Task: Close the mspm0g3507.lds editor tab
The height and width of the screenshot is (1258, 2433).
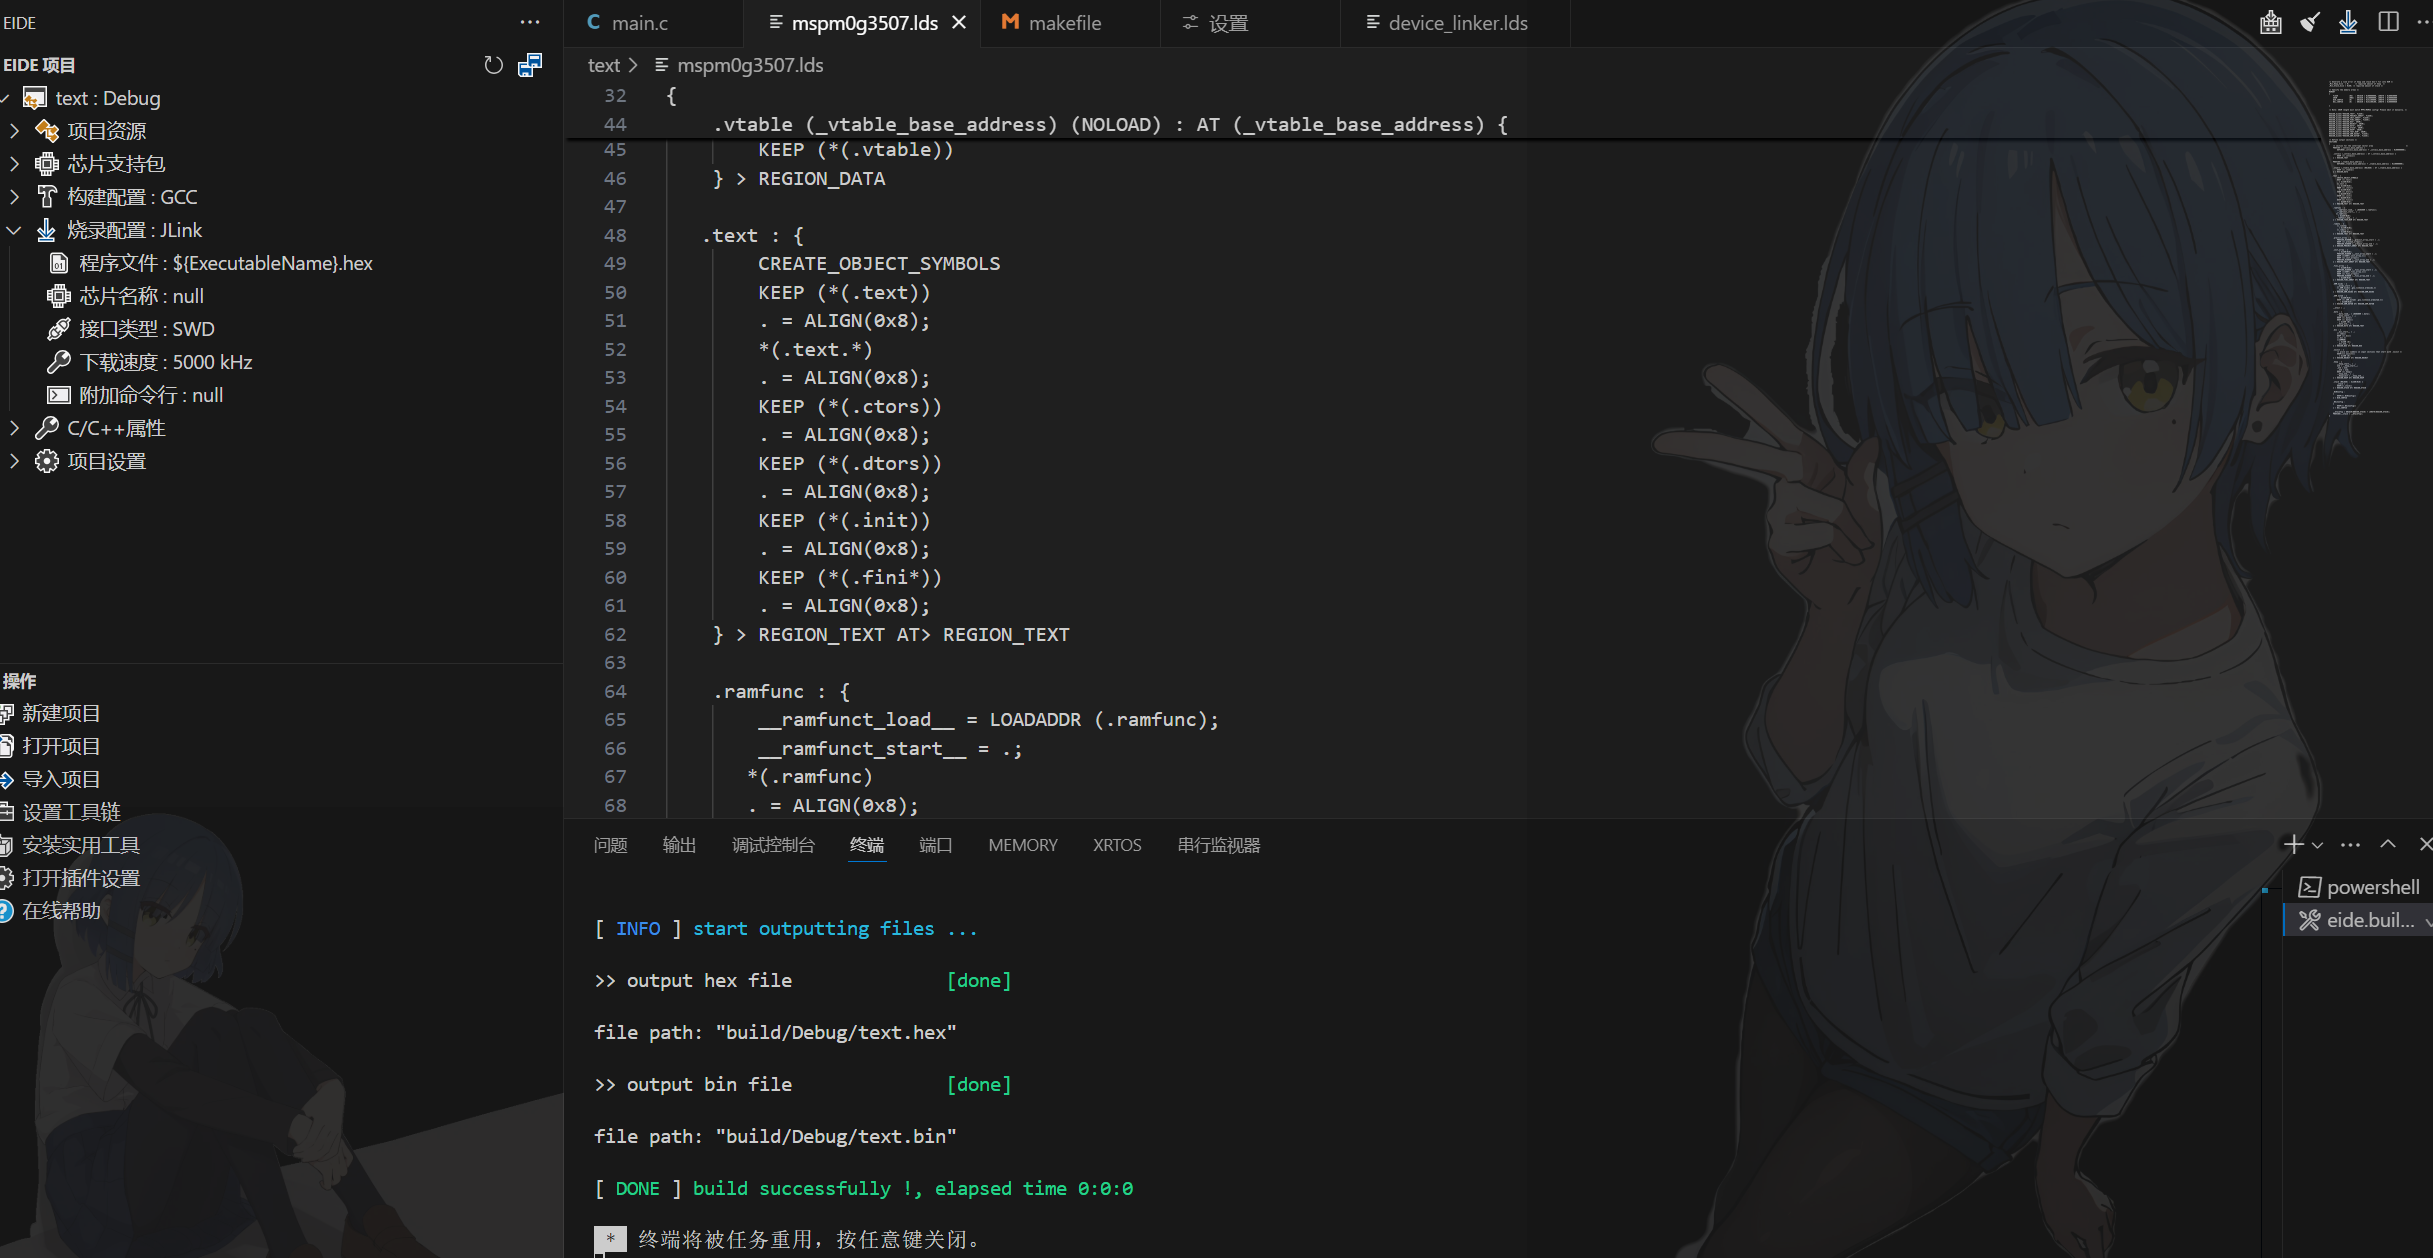Action: click(959, 22)
